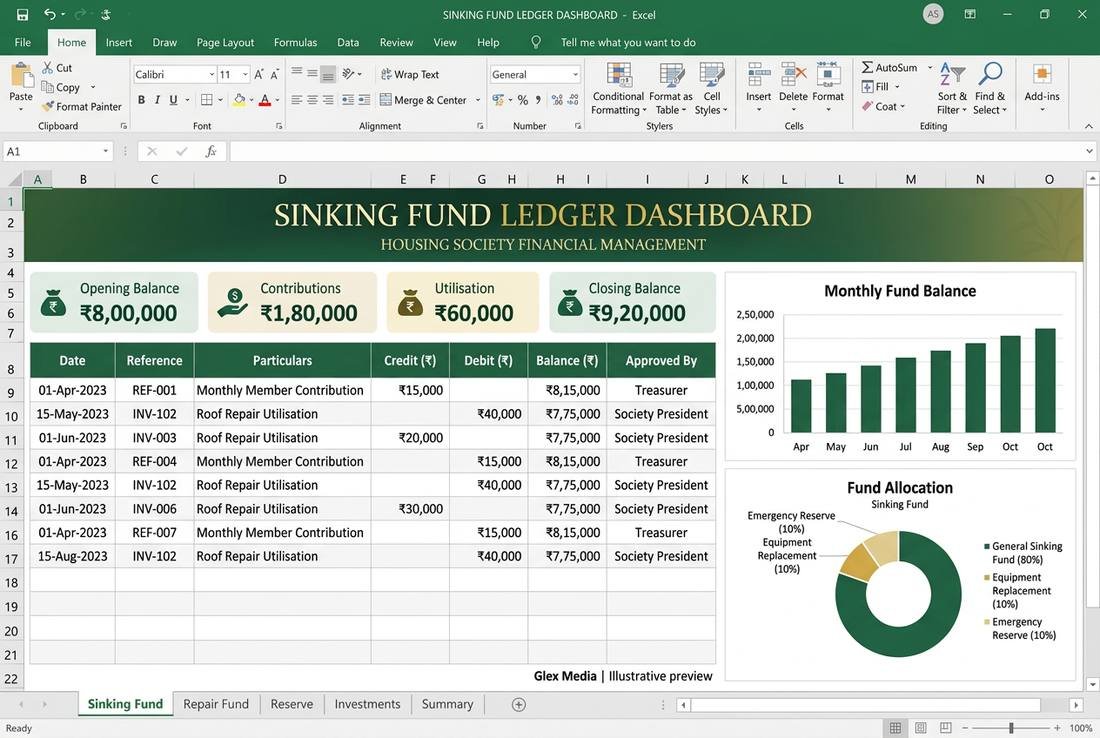Select row header 12
Viewport: 1100px width, 738px height.
tap(11, 464)
